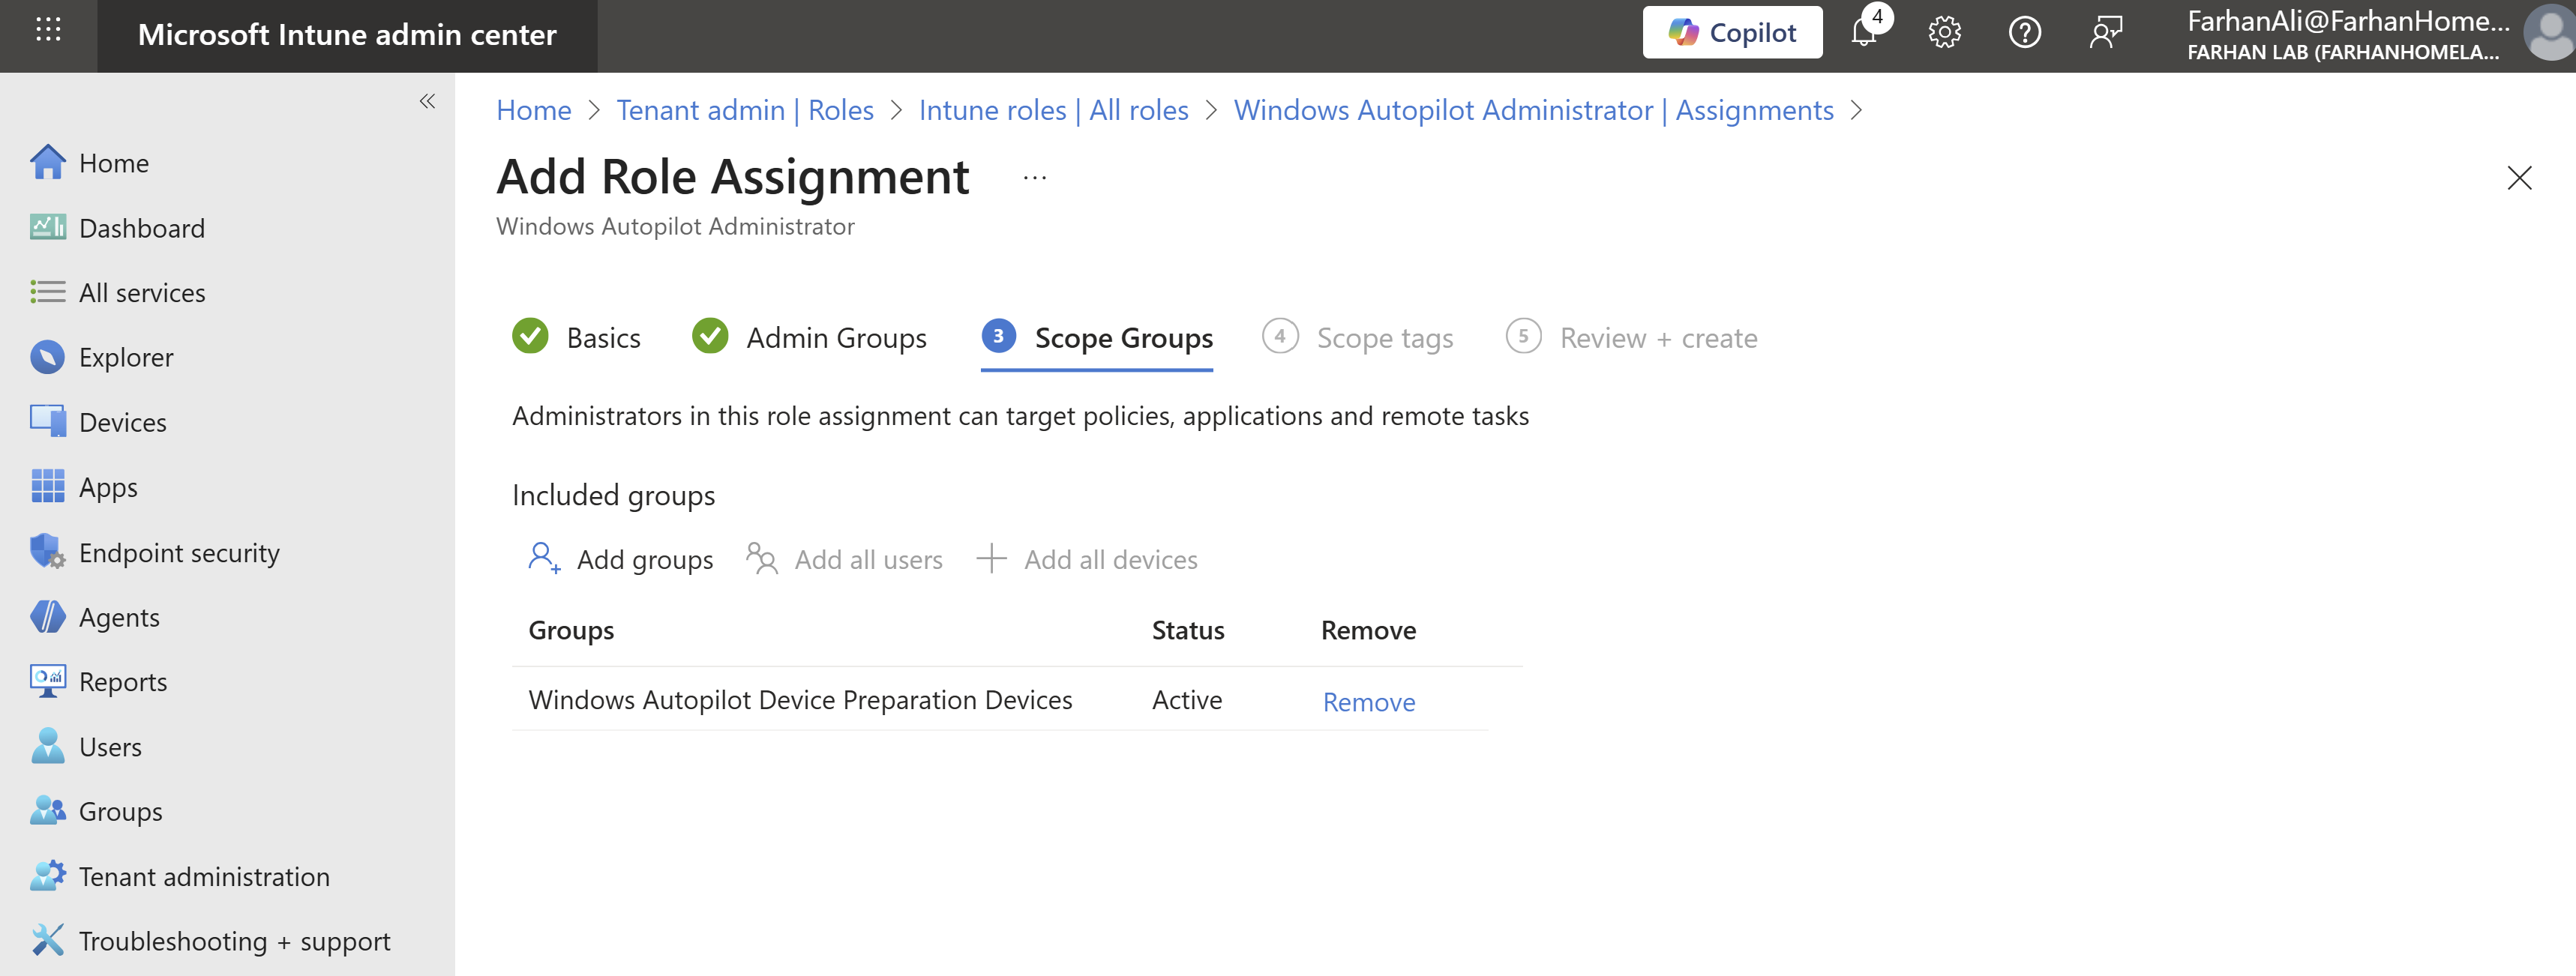
Task: Open the notifications bell icon
Action: [x=1863, y=33]
